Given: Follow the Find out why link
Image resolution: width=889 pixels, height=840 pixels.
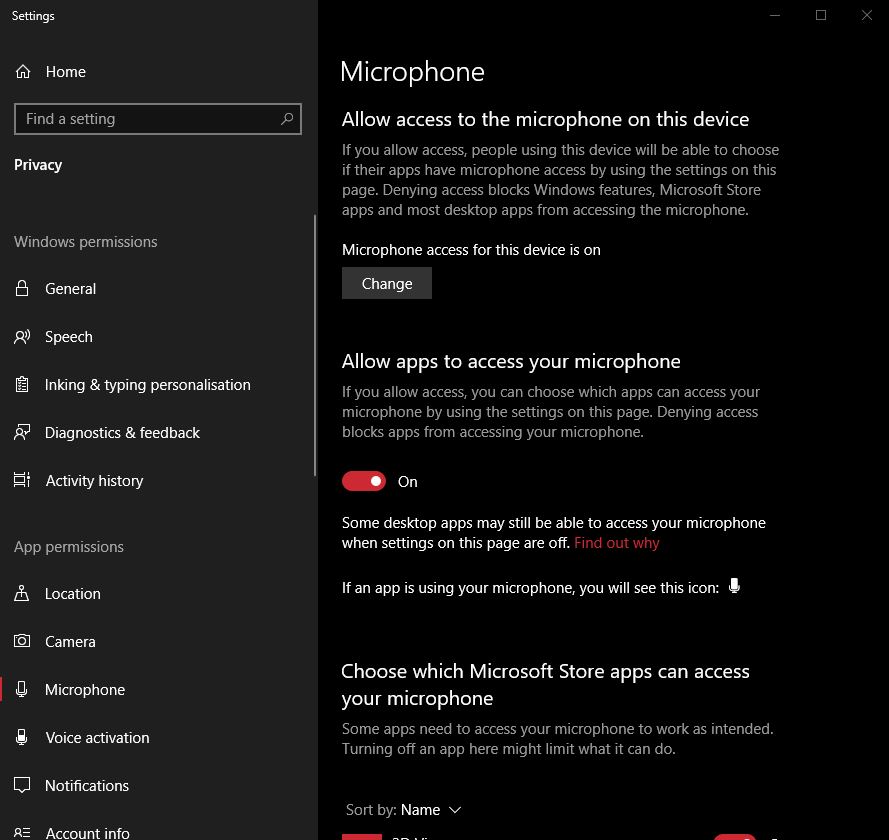Looking at the screenshot, I should (616, 543).
